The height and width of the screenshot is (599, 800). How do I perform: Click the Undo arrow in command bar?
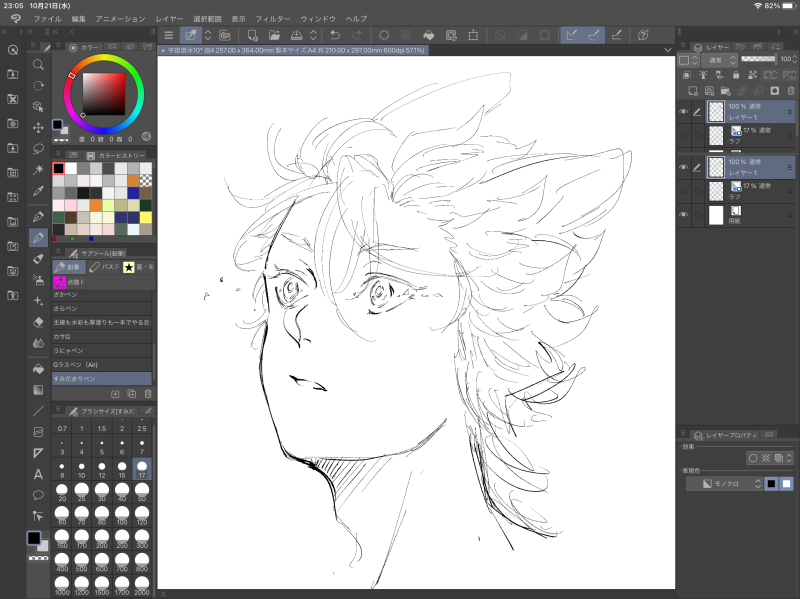coord(335,35)
